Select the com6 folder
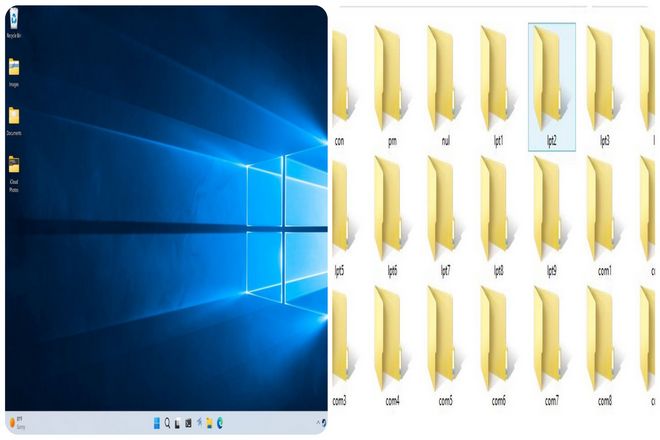The image size is (660, 440). tap(498, 346)
